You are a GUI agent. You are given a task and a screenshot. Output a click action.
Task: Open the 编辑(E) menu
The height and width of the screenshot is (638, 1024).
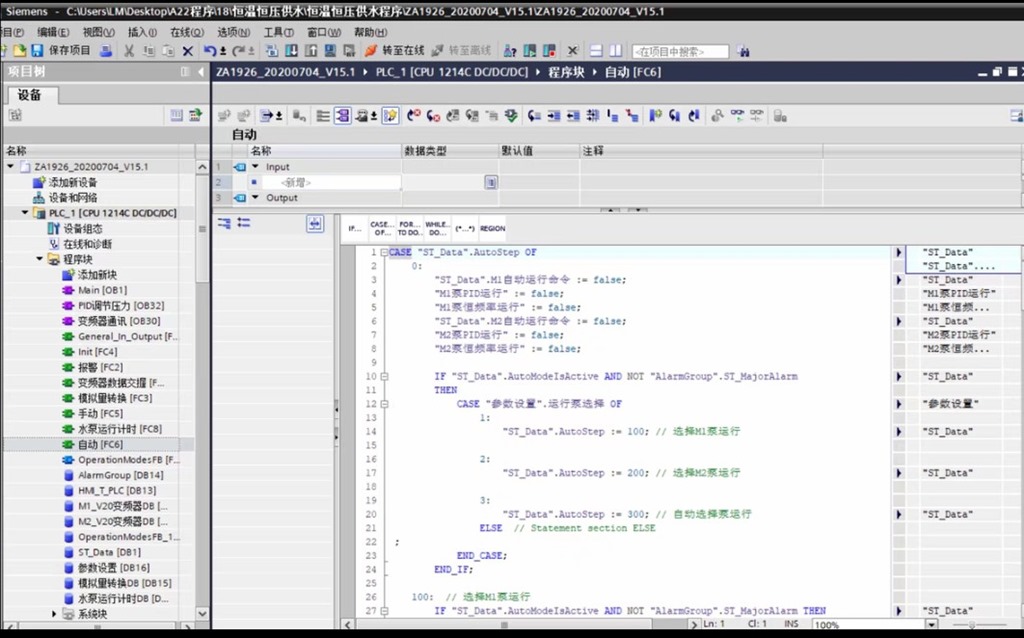pos(53,32)
